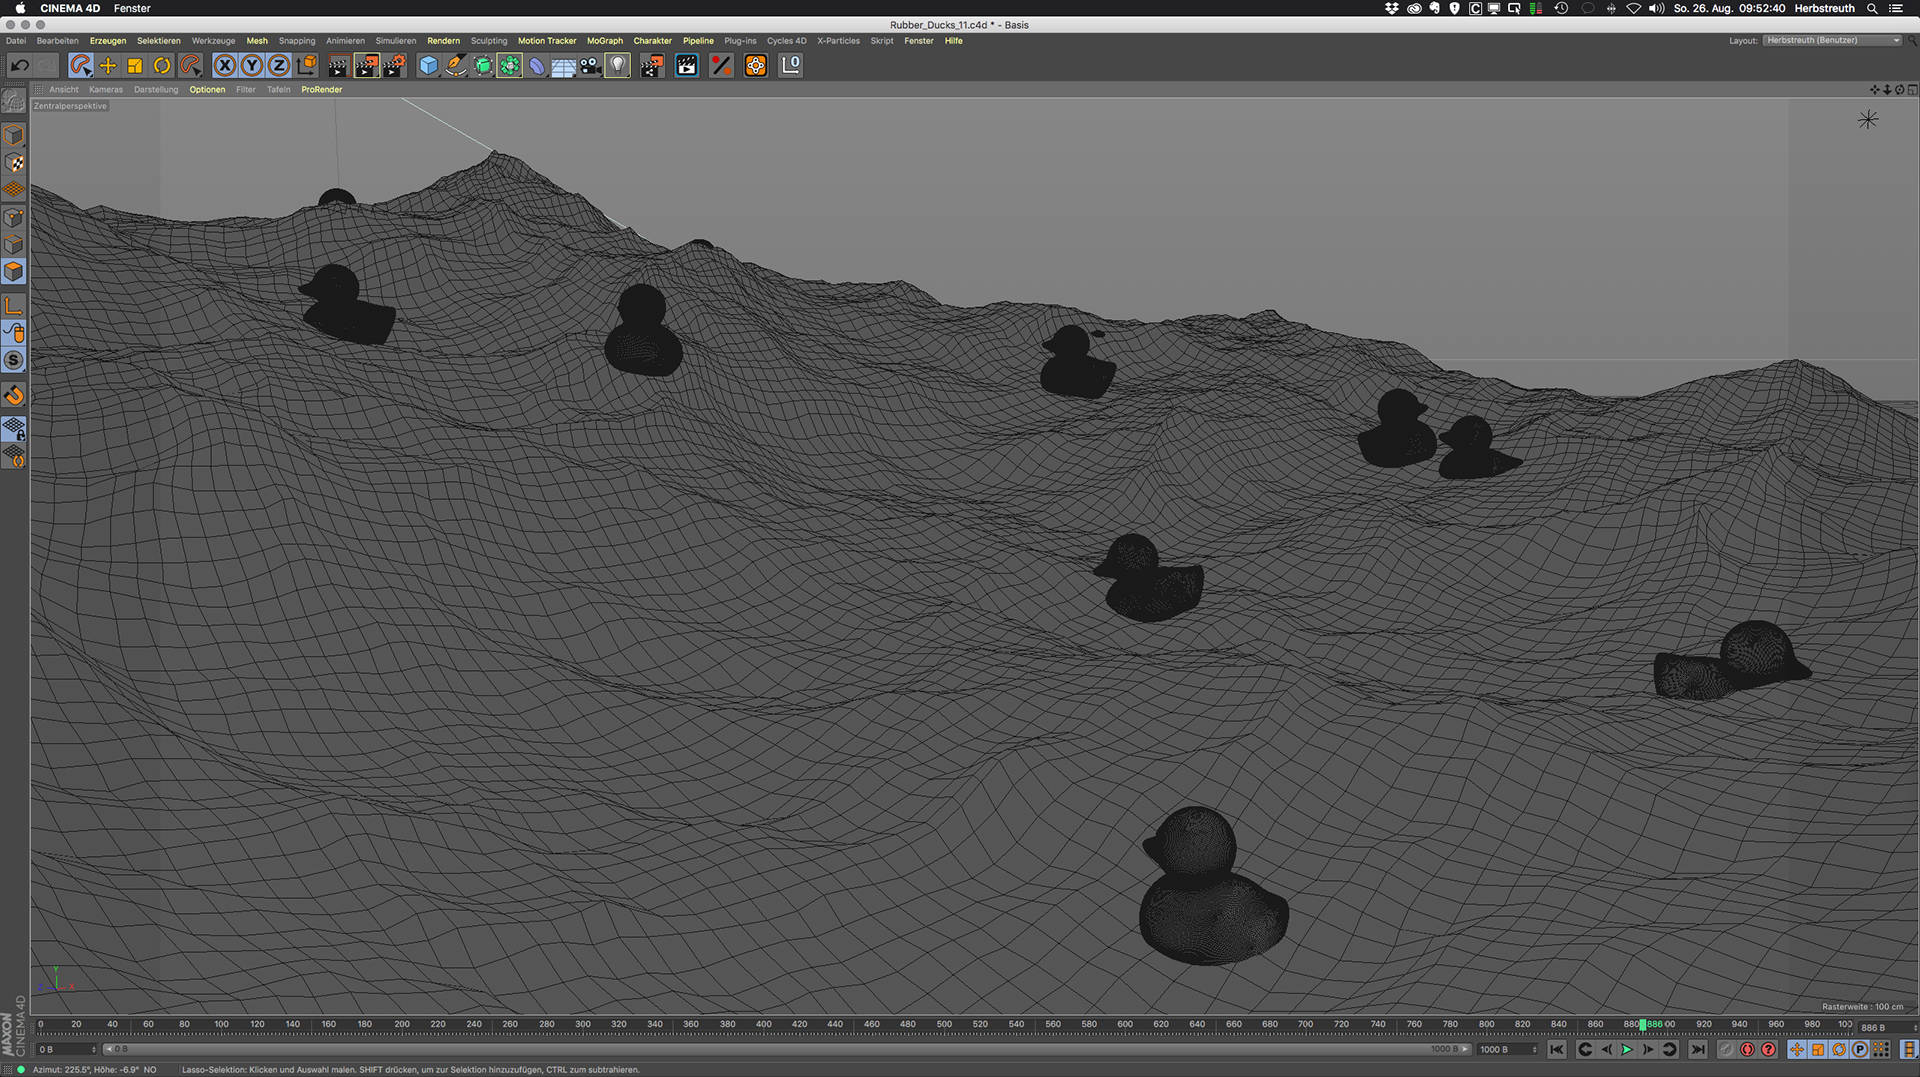The image size is (1920, 1077).
Task: Select the Move tool
Action: (108, 66)
